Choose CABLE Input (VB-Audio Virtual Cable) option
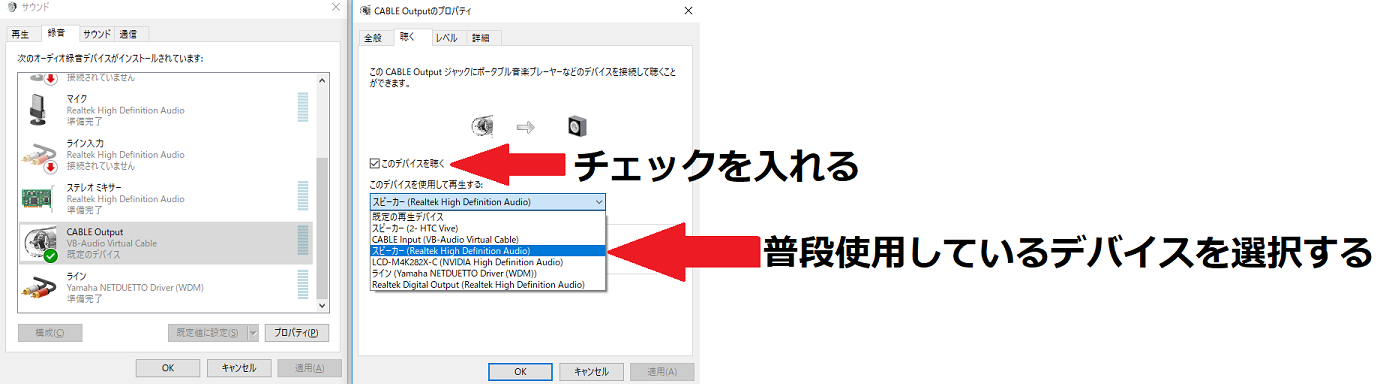1380x384 pixels. click(488, 239)
